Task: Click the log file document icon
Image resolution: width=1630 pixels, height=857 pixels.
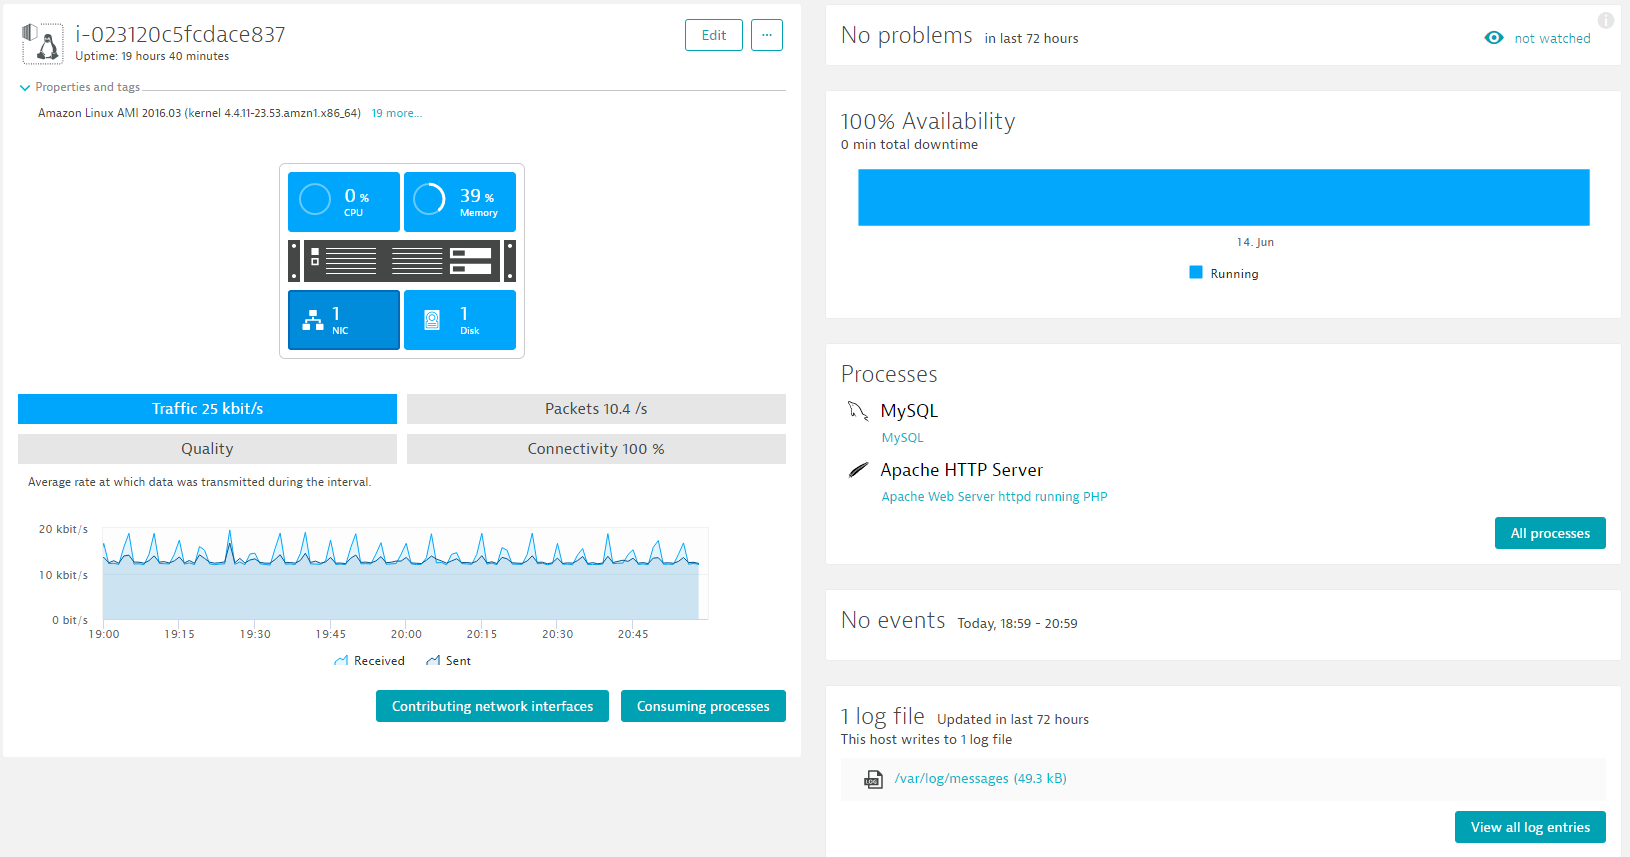Action: [x=873, y=779]
